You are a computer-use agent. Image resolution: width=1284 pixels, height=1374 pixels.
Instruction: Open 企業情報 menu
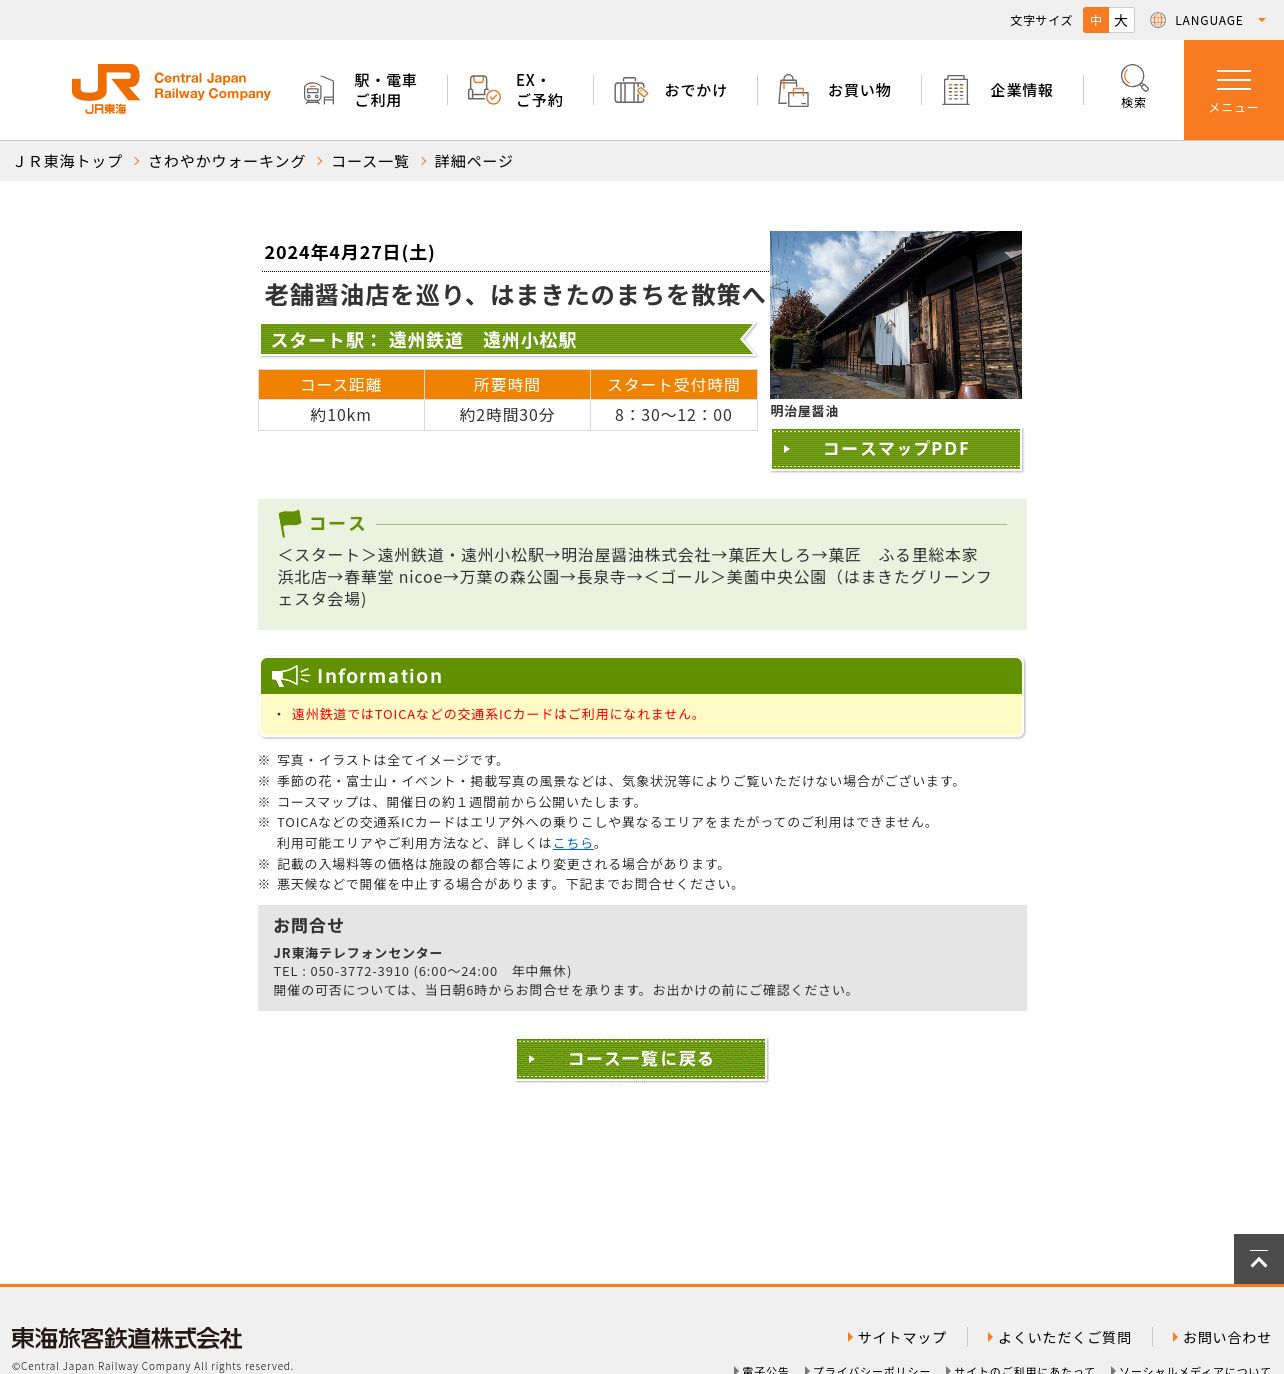1021,90
